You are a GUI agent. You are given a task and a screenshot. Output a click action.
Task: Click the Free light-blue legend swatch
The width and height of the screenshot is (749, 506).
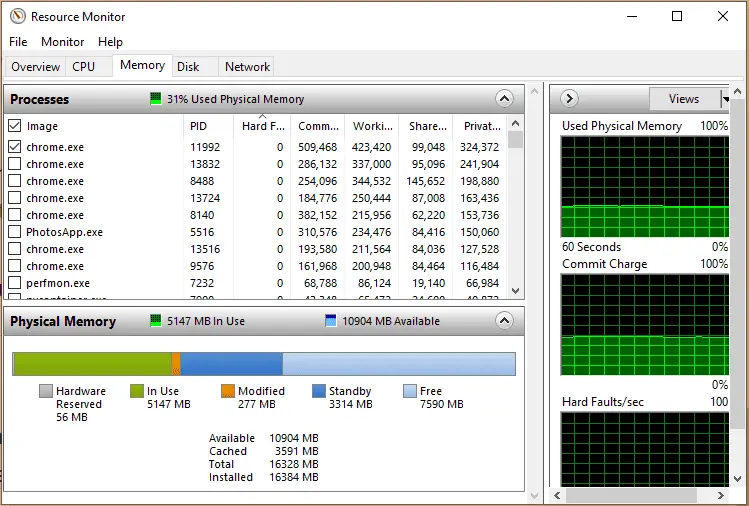point(410,391)
